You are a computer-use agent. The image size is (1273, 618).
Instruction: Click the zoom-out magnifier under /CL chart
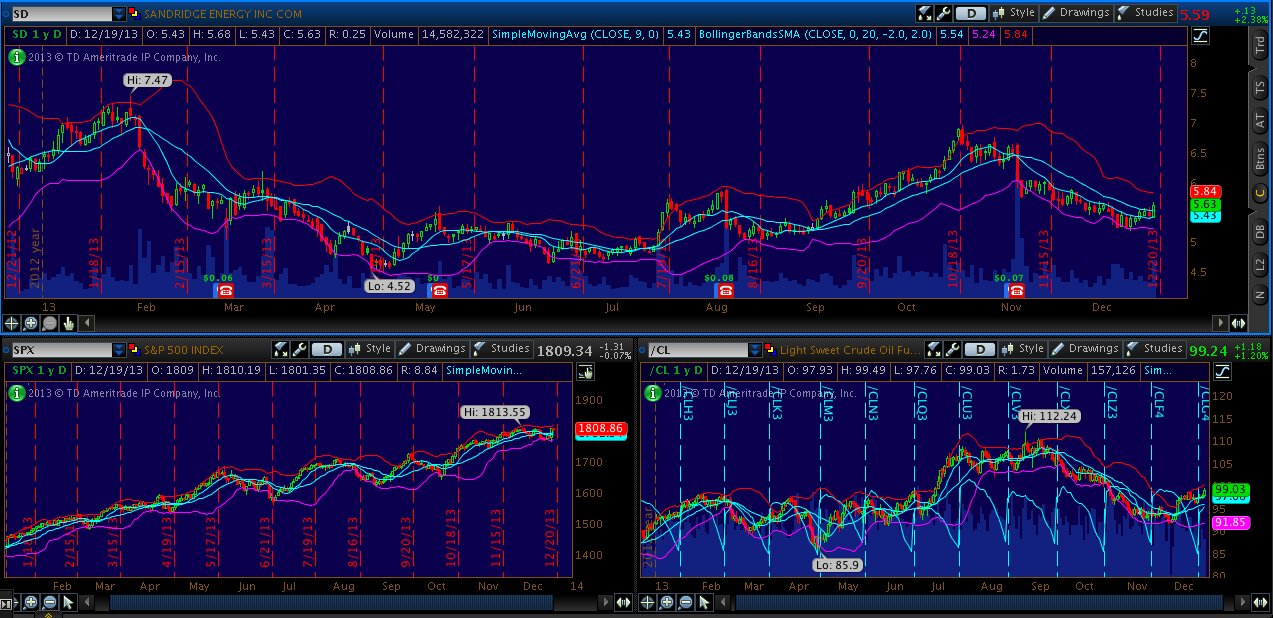(x=683, y=602)
